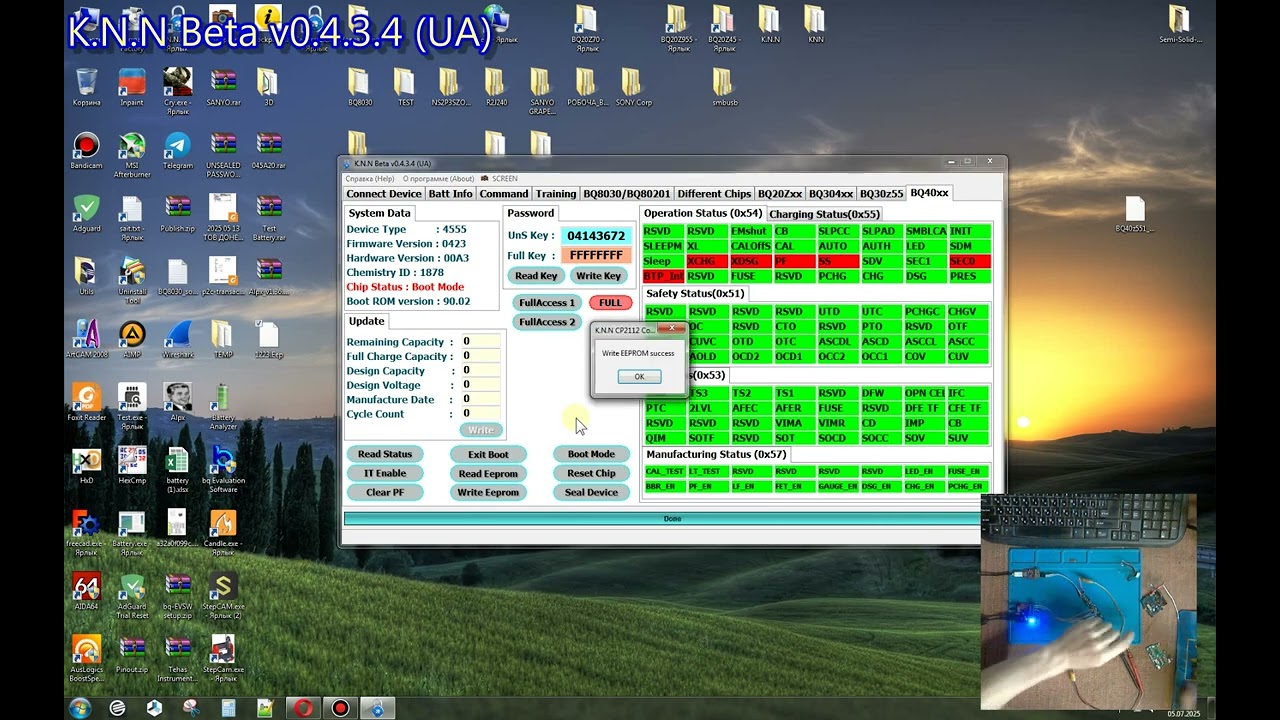The image size is (1280, 720).
Task: Select the HexCmp desktop icon
Action: click(x=132, y=466)
